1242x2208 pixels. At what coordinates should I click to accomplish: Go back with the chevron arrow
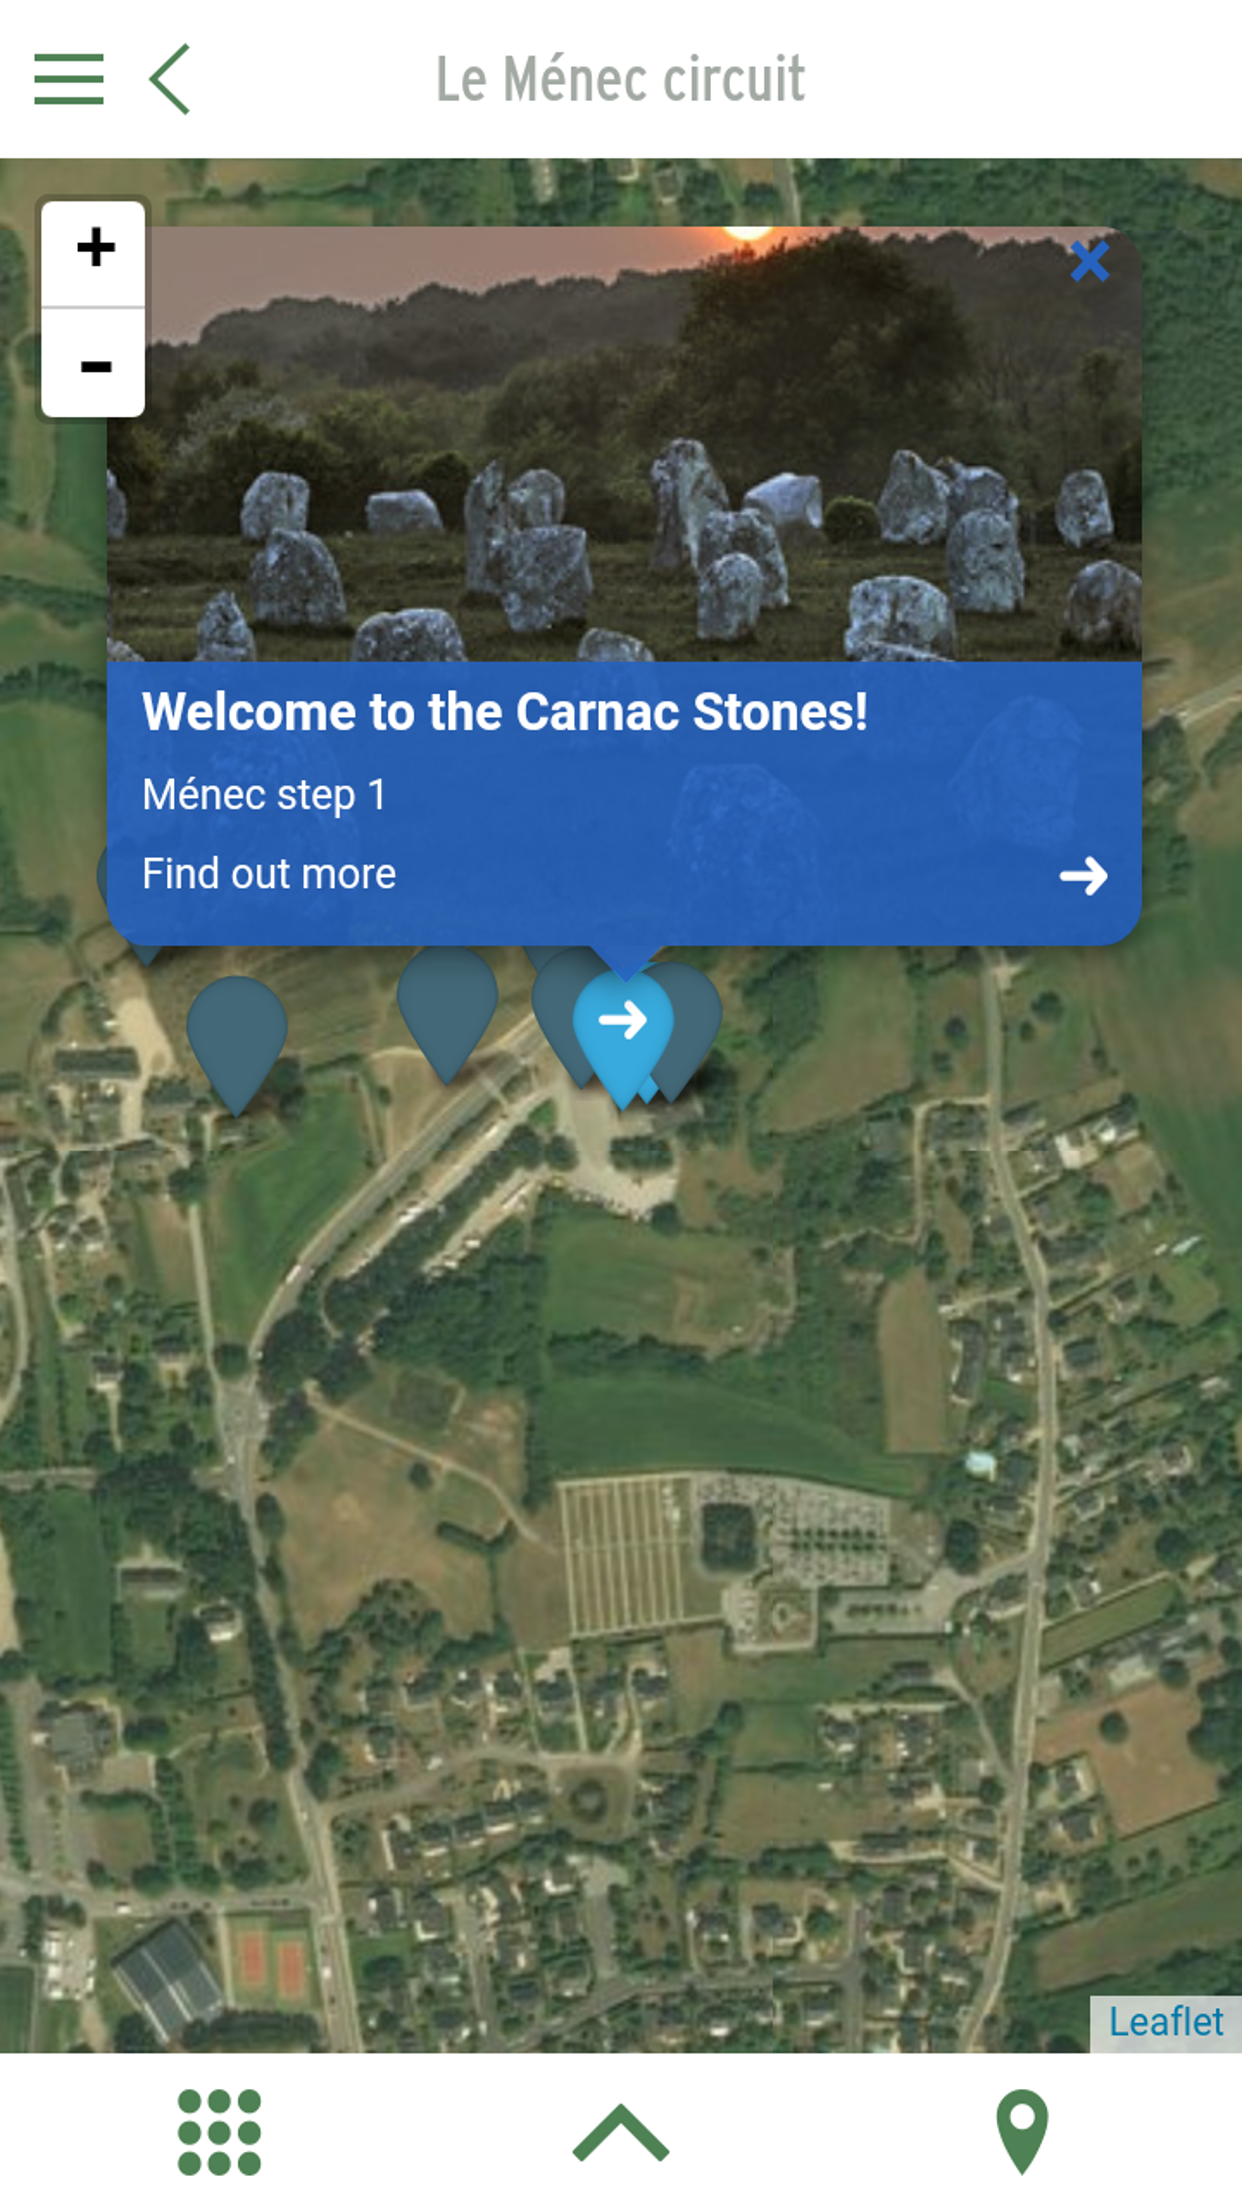click(170, 79)
